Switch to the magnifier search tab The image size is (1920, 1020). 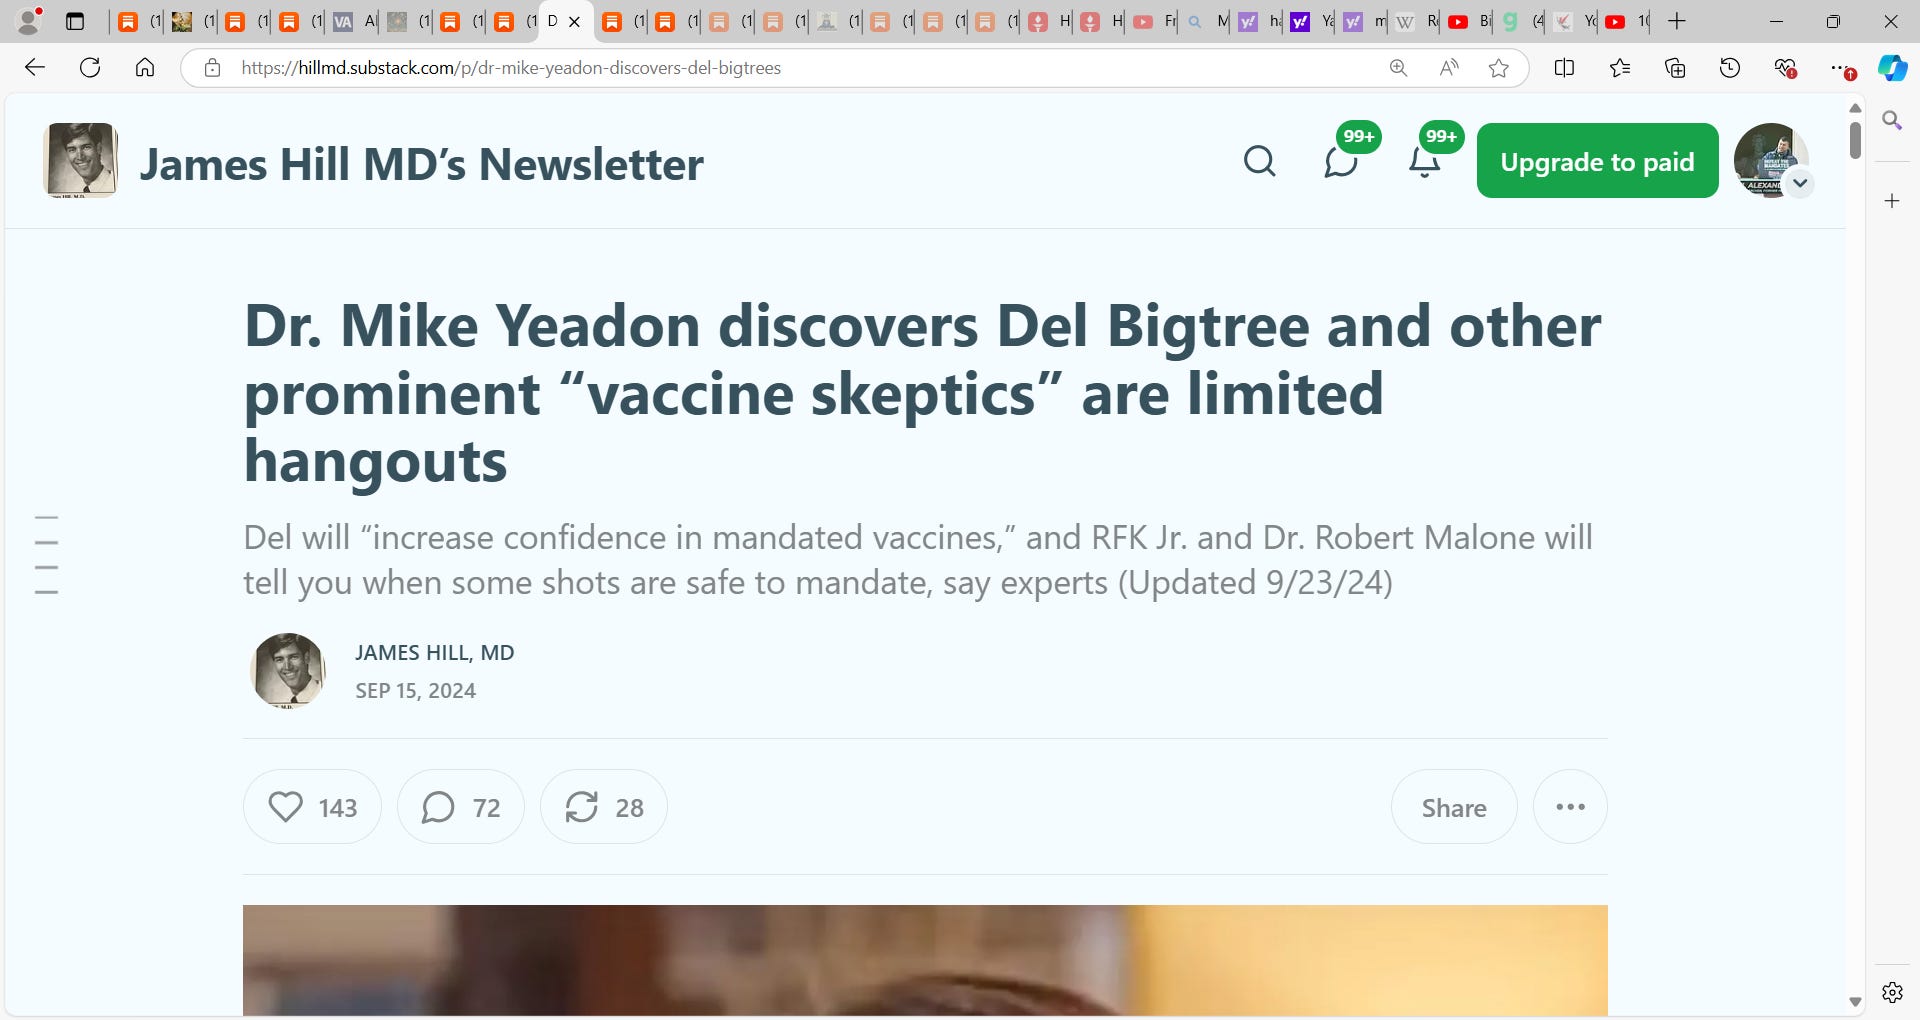[1205, 21]
